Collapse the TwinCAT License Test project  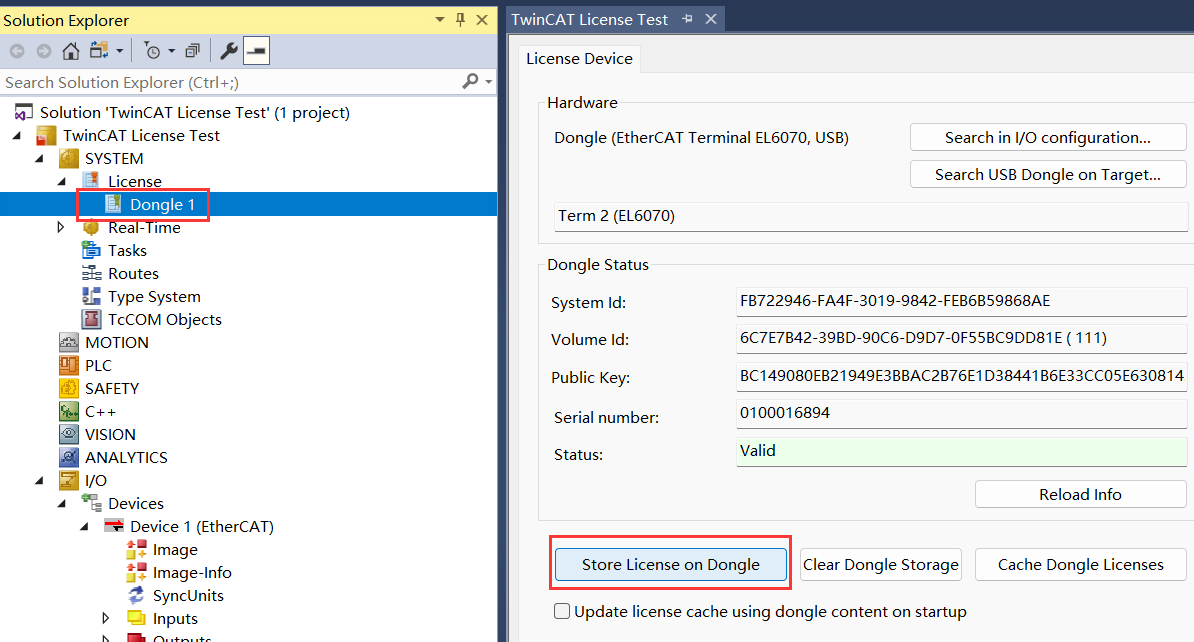click(x=17, y=136)
